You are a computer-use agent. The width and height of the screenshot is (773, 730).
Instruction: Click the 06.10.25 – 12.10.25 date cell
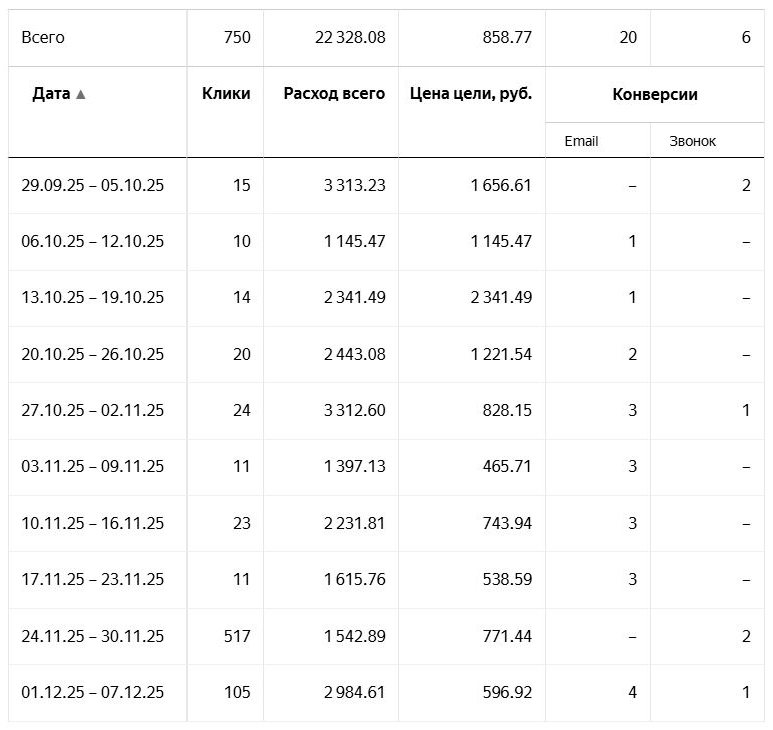click(92, 241)
